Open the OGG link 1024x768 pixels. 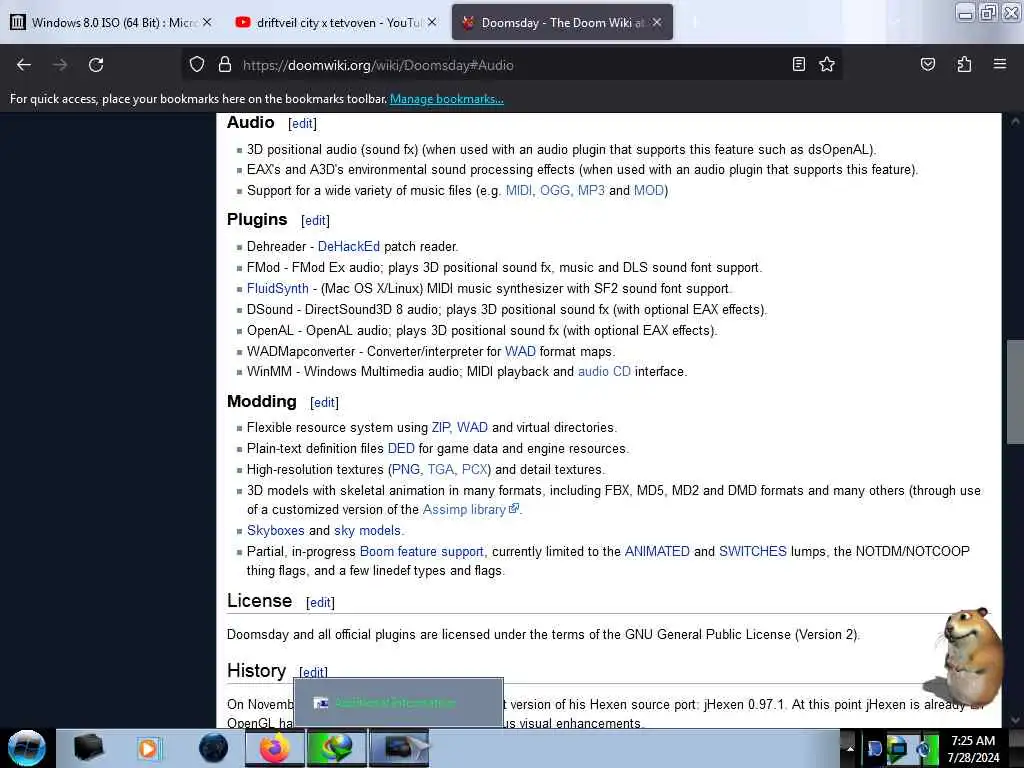556,191
